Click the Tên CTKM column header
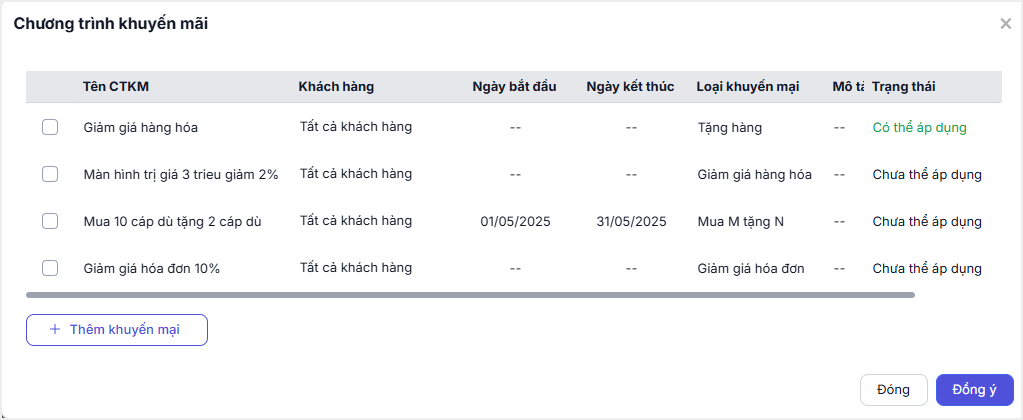Screen dimensions: 1023x420 click(116, 87)
